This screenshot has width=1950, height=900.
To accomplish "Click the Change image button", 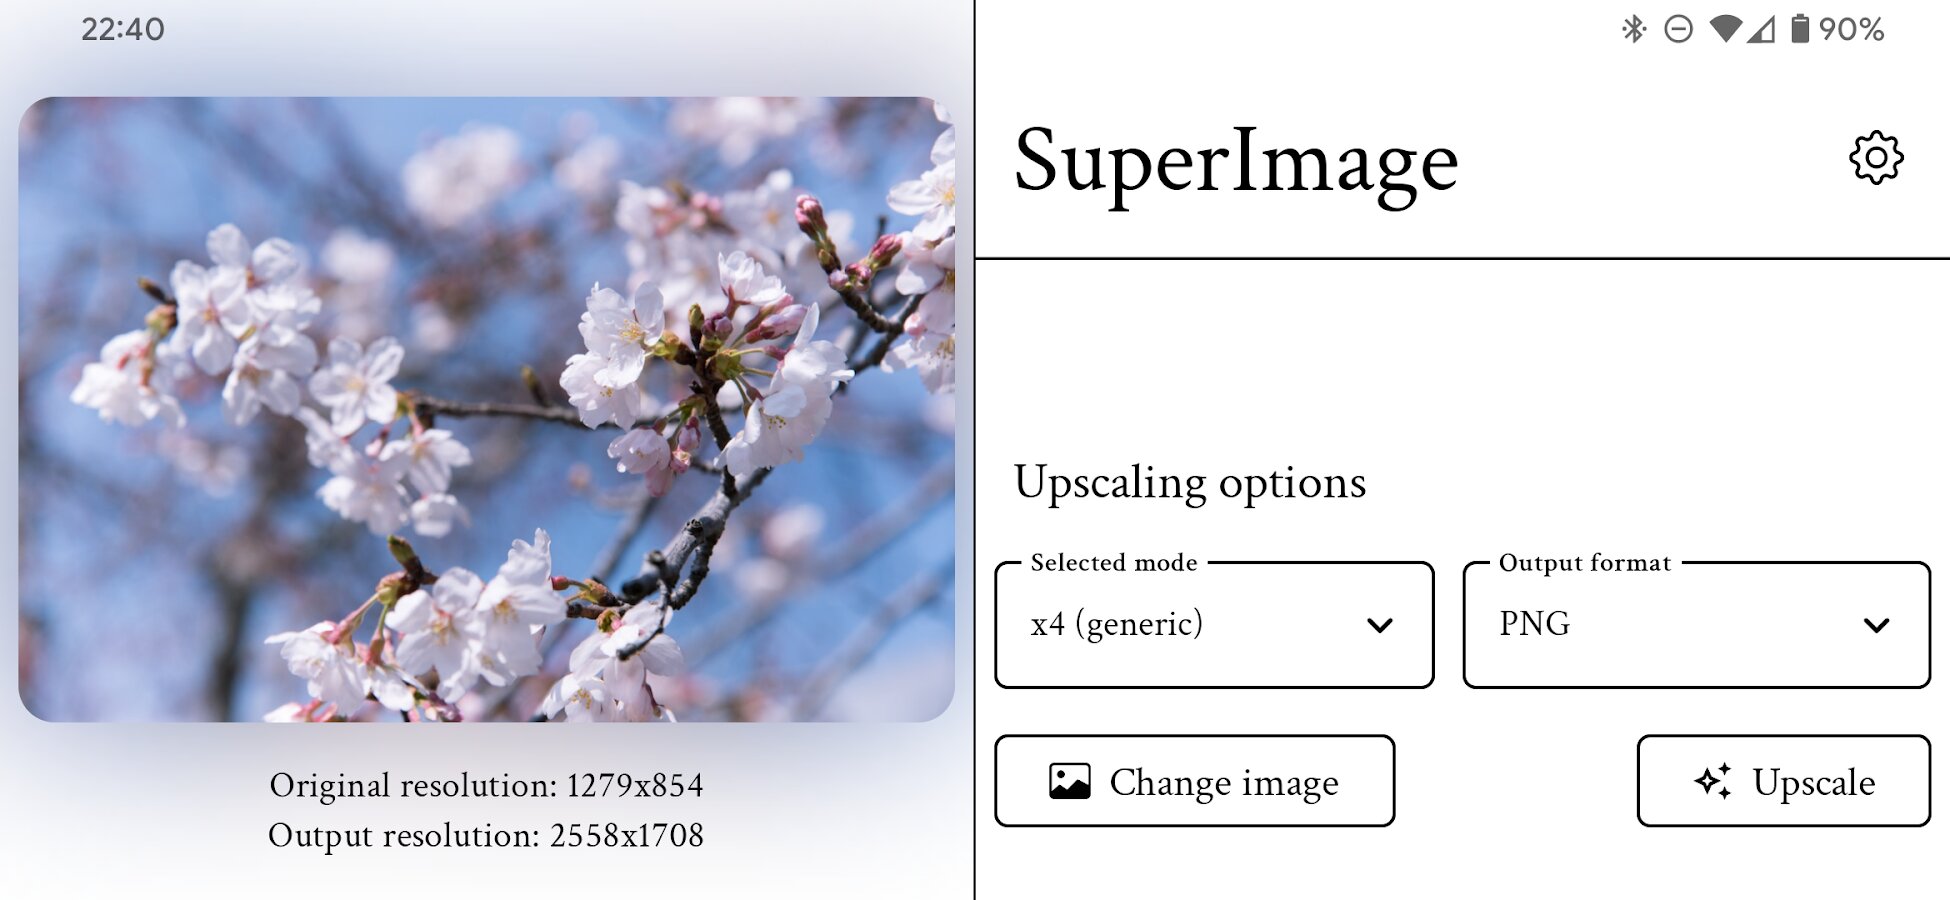I will coord(1195,781).
